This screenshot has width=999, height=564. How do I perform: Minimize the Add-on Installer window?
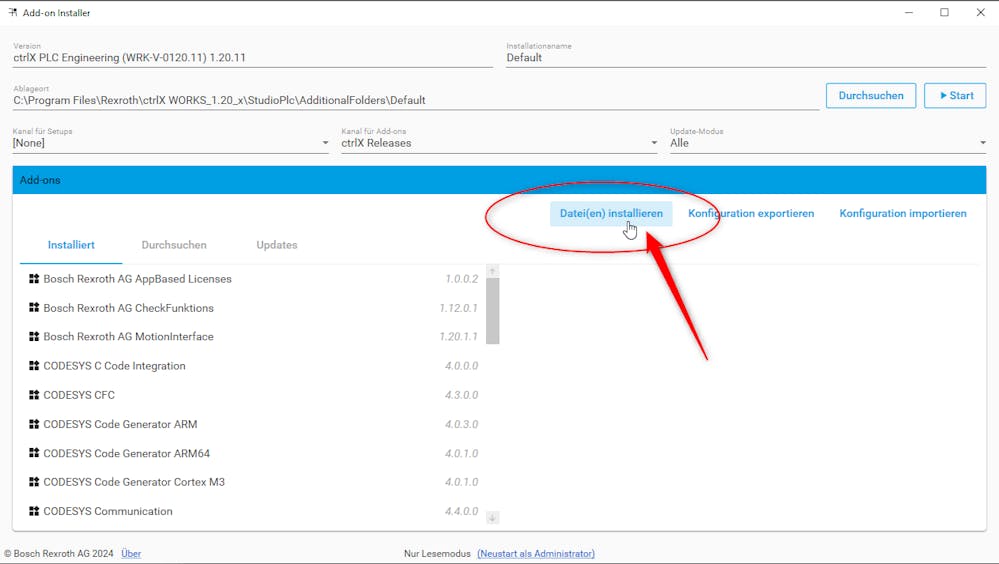[x=909, y=12]
